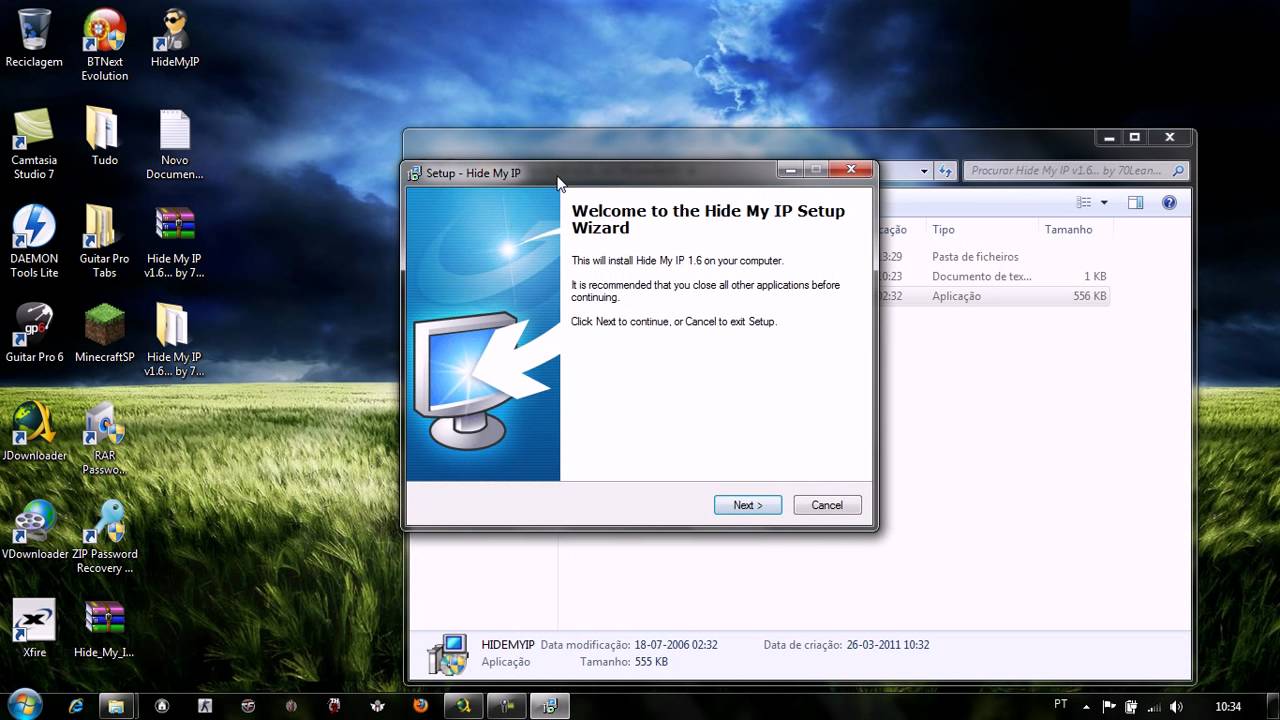Click the Explorer address bar refresh button
Viewport: 1280px width, 720px height.
click(945, 171)
